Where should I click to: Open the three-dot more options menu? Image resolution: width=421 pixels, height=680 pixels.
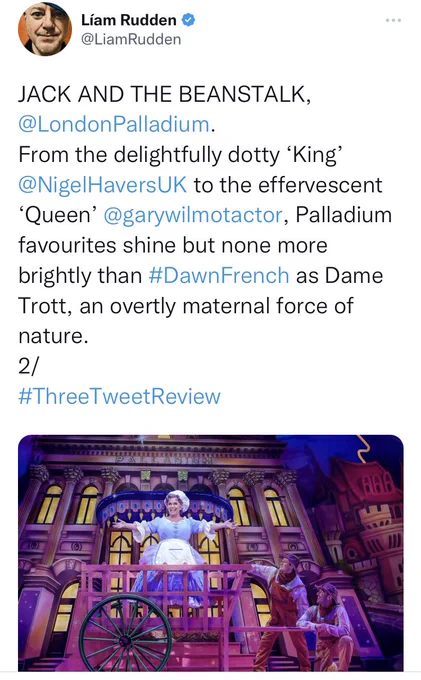pos(393,20)
